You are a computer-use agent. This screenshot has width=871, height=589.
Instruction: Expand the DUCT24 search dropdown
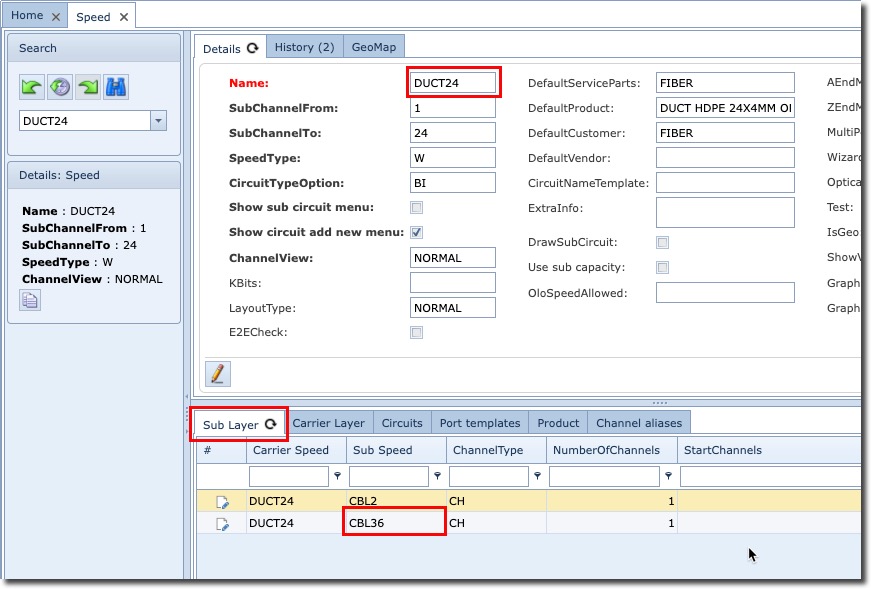click(x=158, y=121)
